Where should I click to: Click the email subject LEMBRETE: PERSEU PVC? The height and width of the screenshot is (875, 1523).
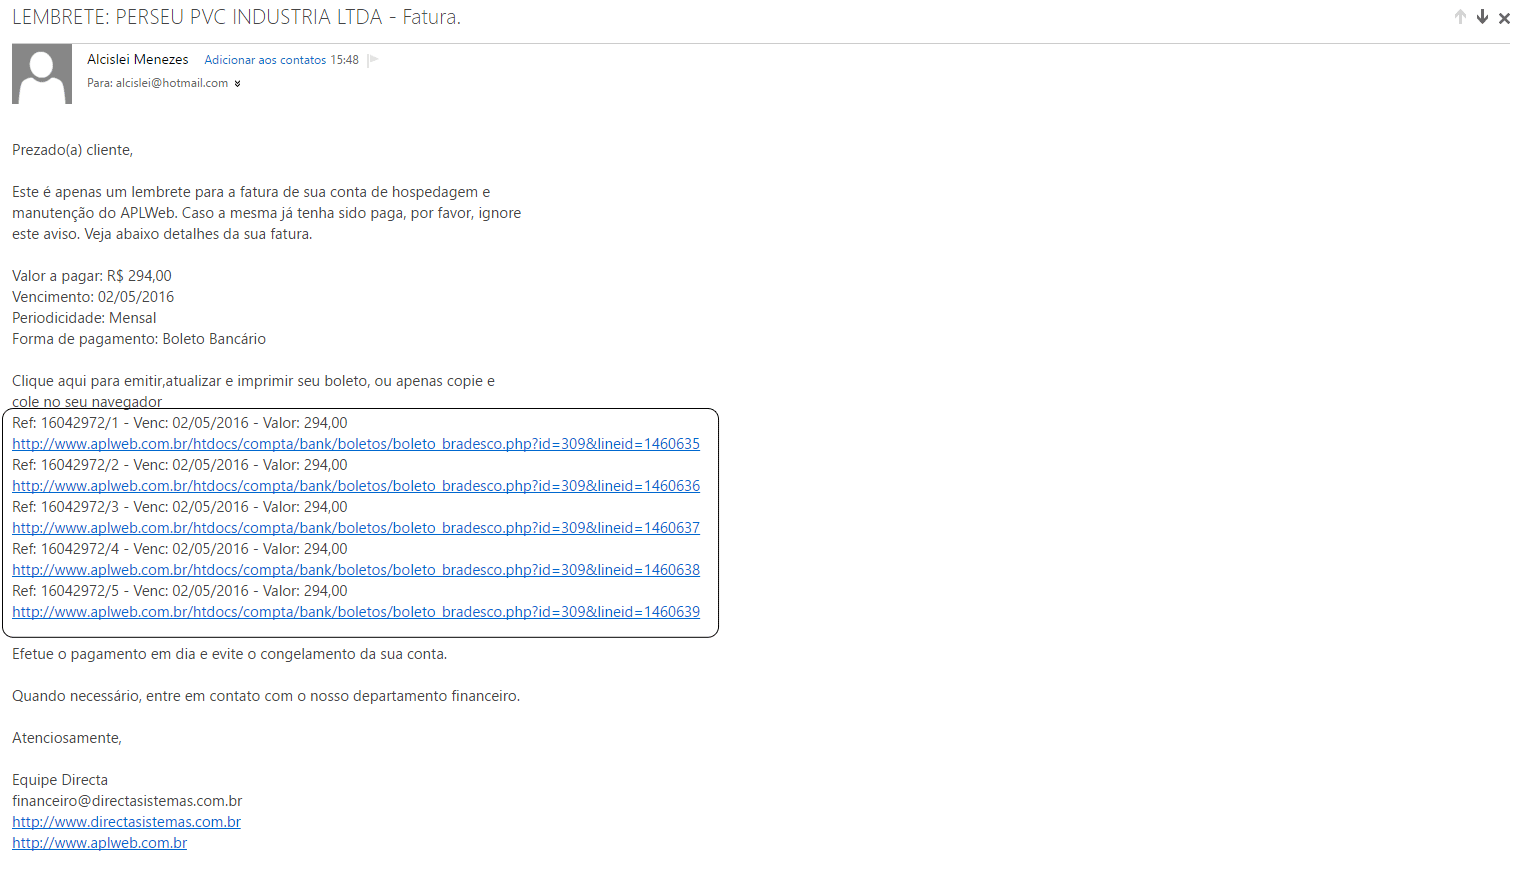pos(236,17)
